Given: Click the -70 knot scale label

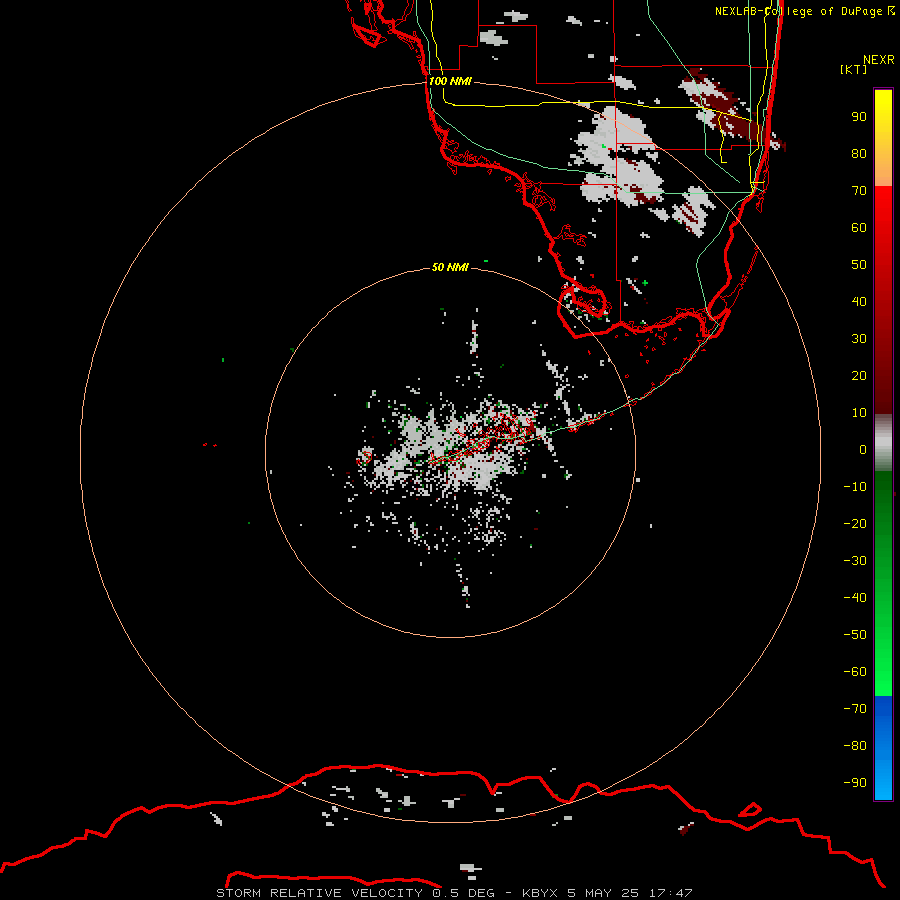Looking at the screenshot, I should 855,708.
